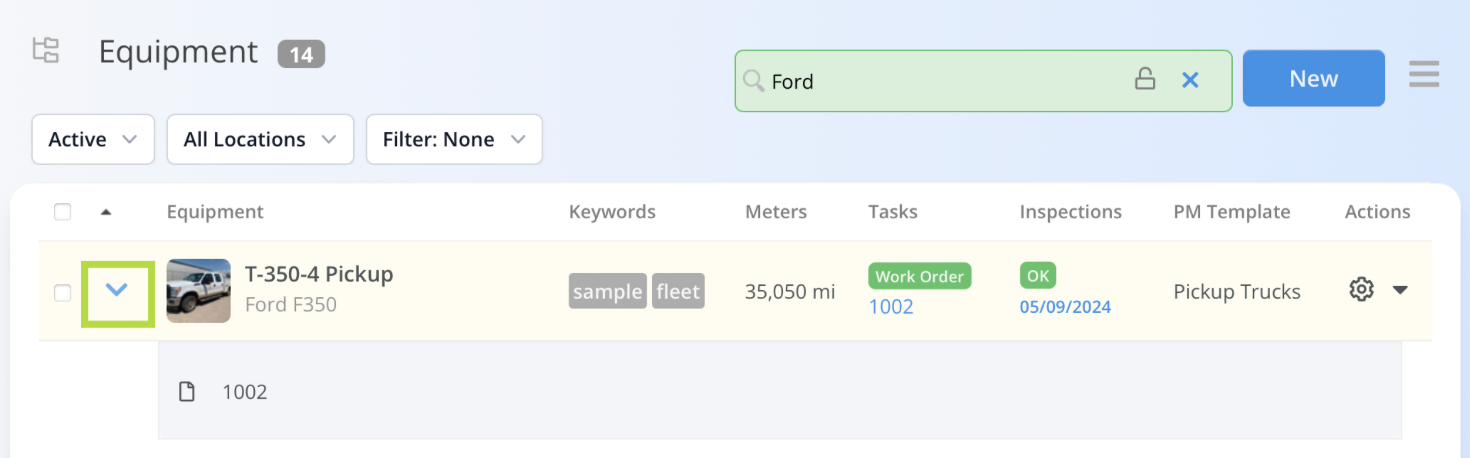Image resolution: width=1470 pixels, height=458 pixels.
Task: Click the sort ascending arrow in header
Action: tap(106, 212)
